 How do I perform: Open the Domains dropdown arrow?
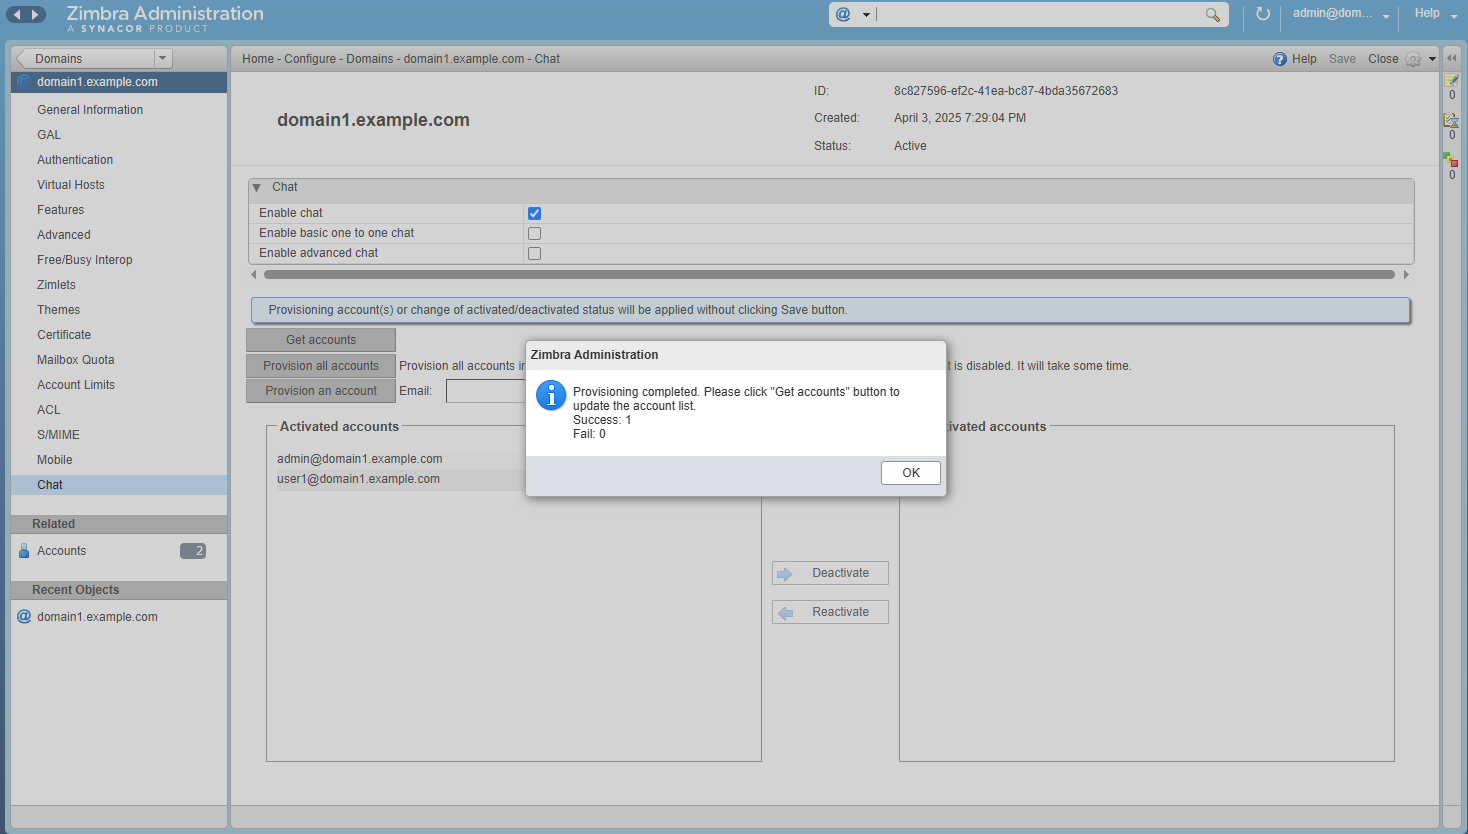[x=162, y=58]
